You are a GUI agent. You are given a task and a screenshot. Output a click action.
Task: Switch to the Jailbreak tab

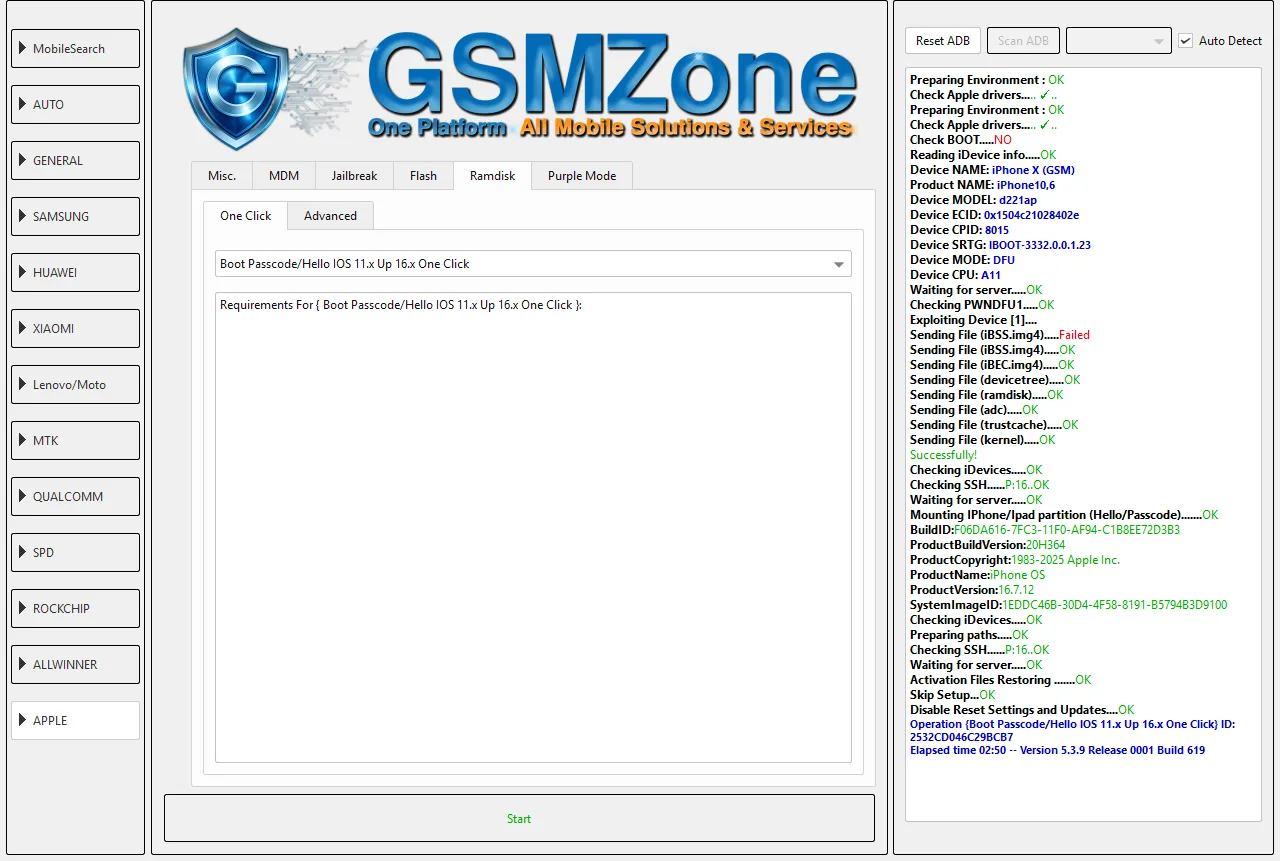[x=354, y=176]
